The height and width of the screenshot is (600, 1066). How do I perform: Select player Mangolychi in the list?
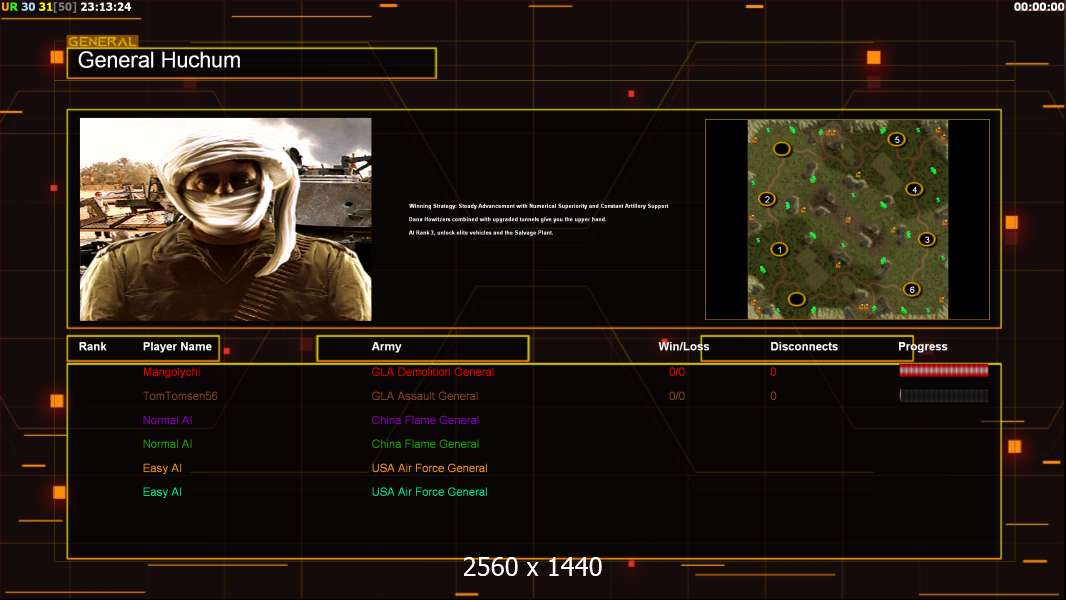[171, 372]
